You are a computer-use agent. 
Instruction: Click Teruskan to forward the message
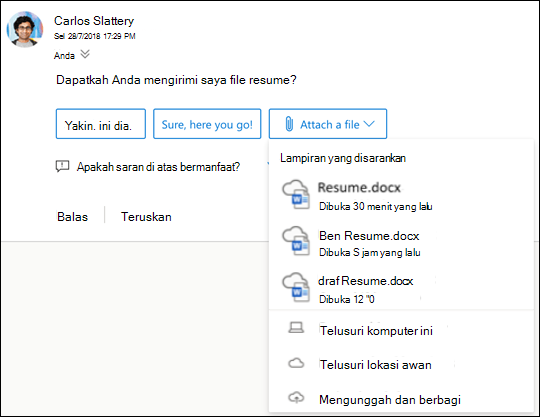[146, 217]
